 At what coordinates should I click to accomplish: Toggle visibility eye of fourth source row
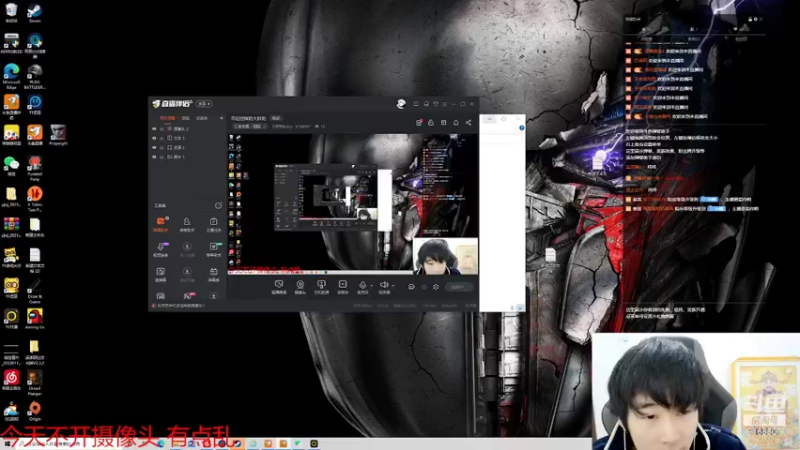(154, 157)
